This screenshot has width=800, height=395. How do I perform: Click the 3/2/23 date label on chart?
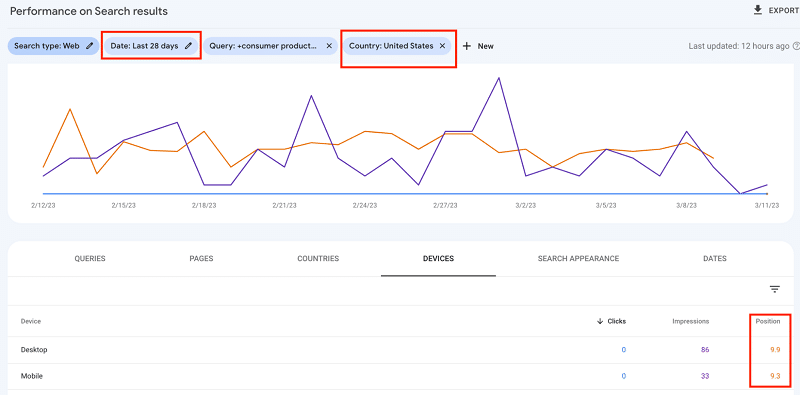click(526, 206)
